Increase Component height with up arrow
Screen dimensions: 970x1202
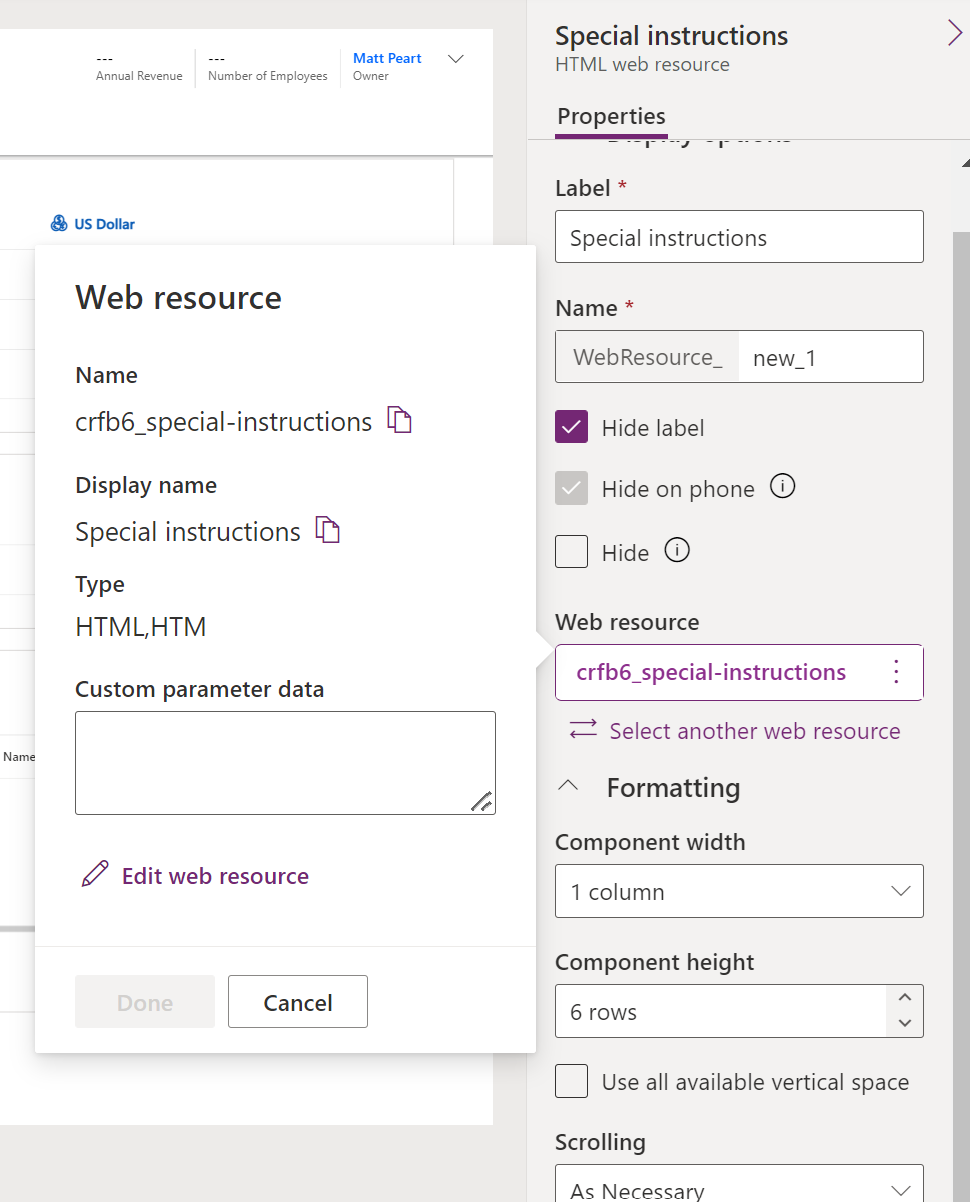[x=904, y=998]
